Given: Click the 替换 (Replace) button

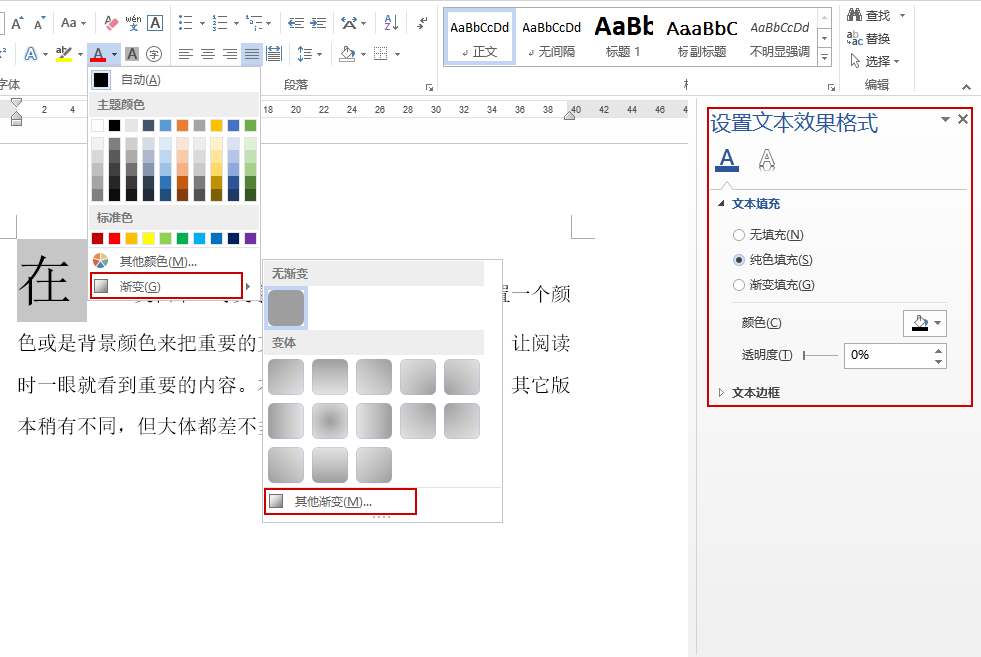Looking at the screenshot, I should coord(868,38).
